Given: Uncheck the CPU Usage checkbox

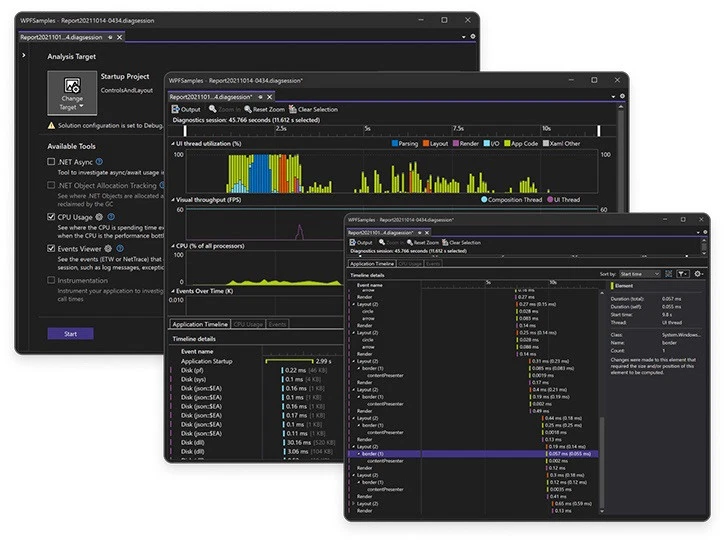Looking at the screenshot, I should [x=51, y=216].
